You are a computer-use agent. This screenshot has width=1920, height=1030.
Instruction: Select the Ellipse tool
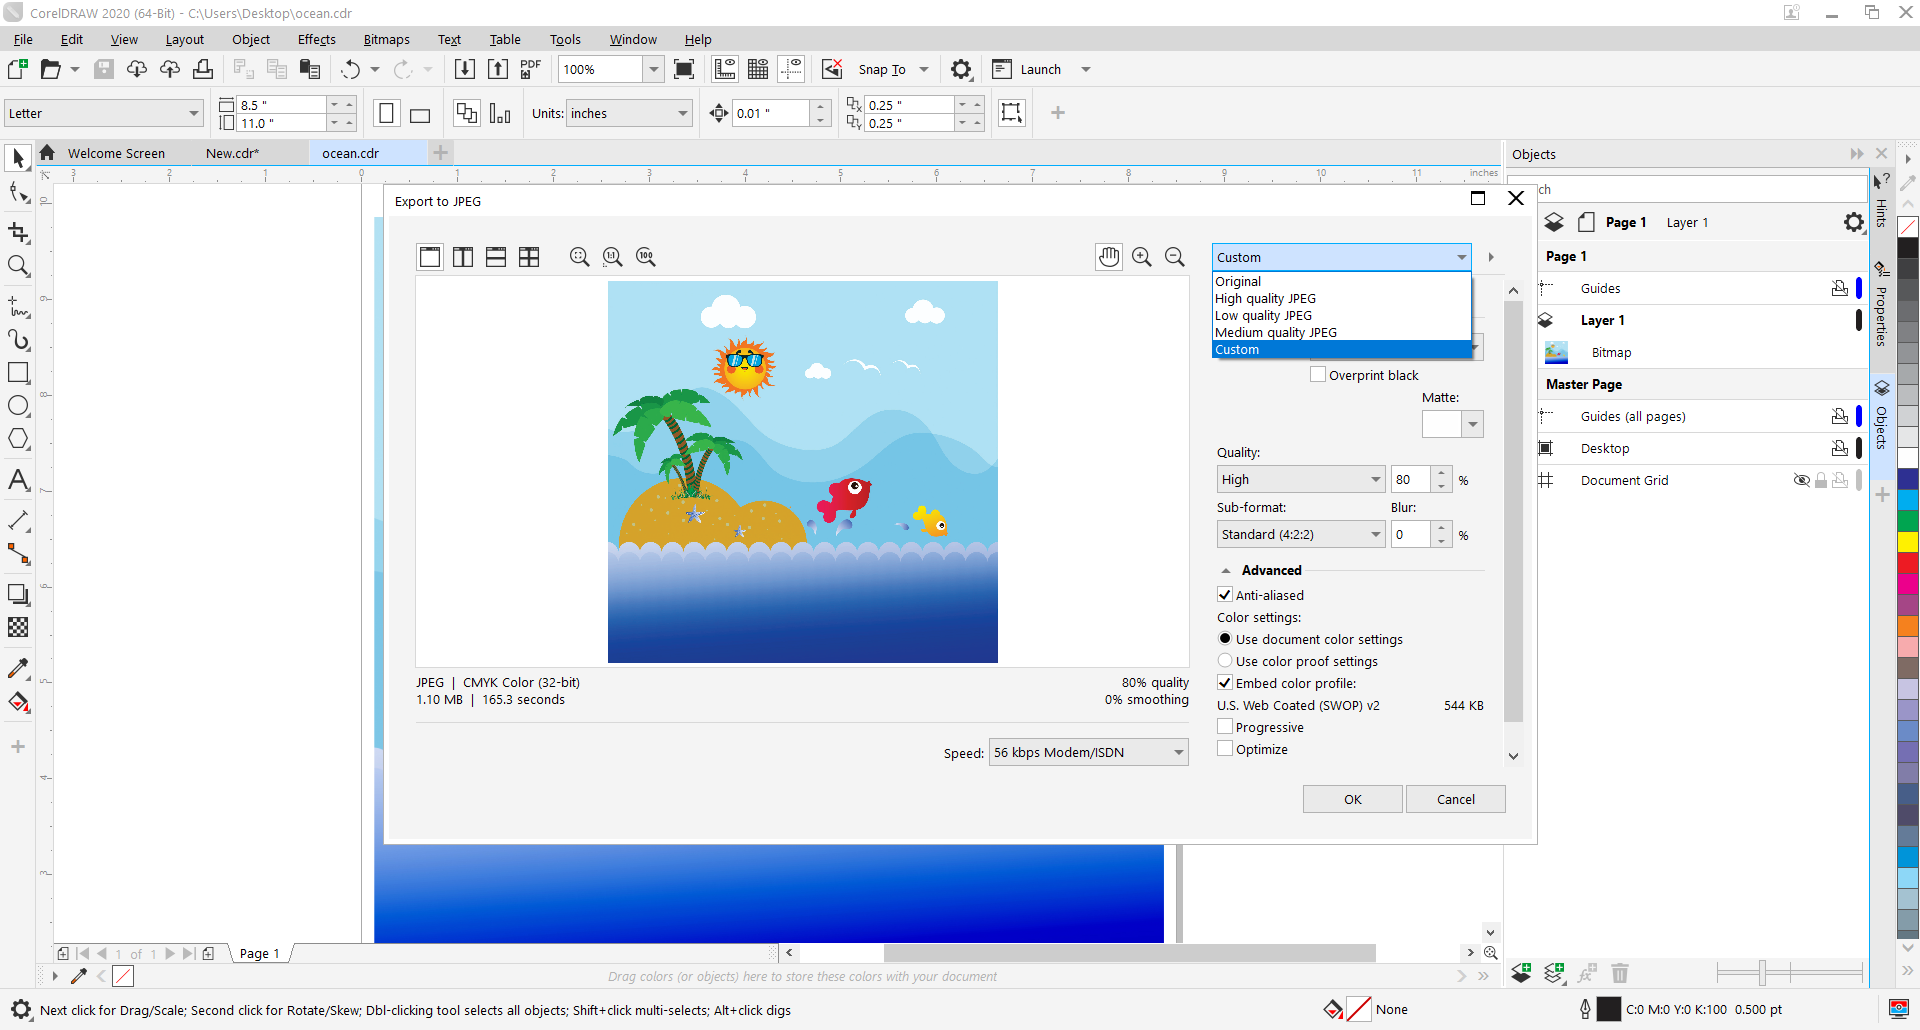tap(18, 406)
